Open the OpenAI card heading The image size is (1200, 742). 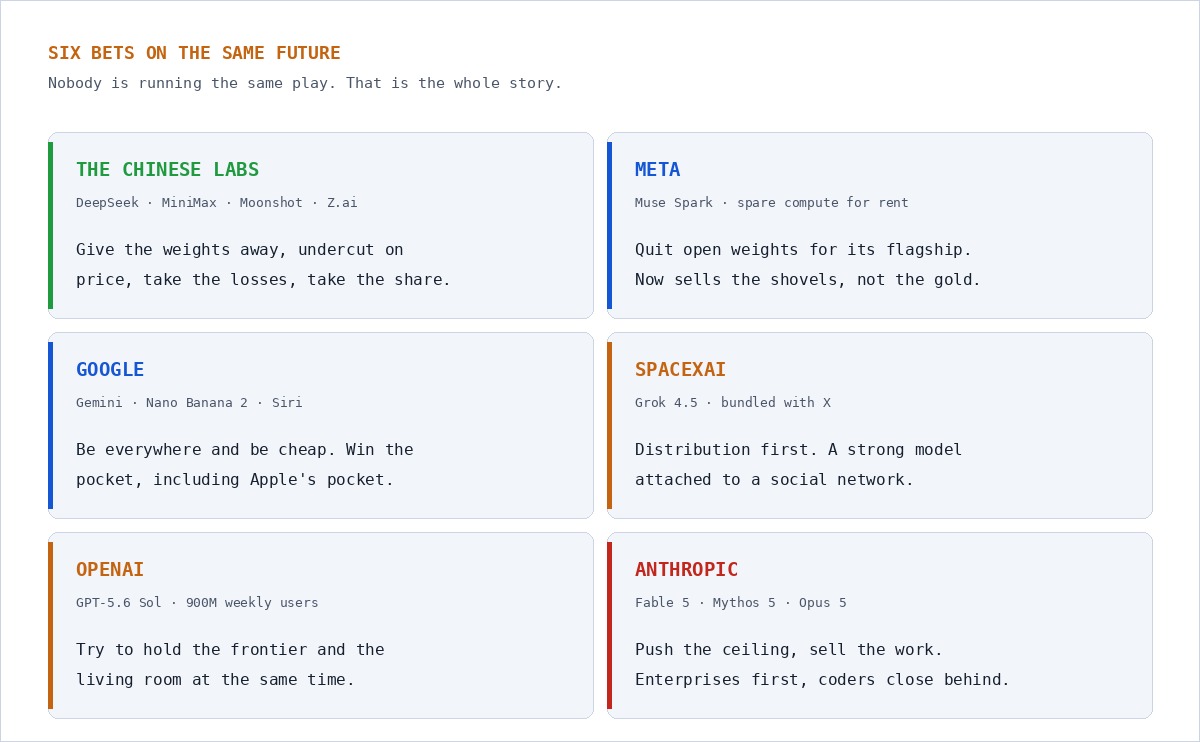[110, 570]
